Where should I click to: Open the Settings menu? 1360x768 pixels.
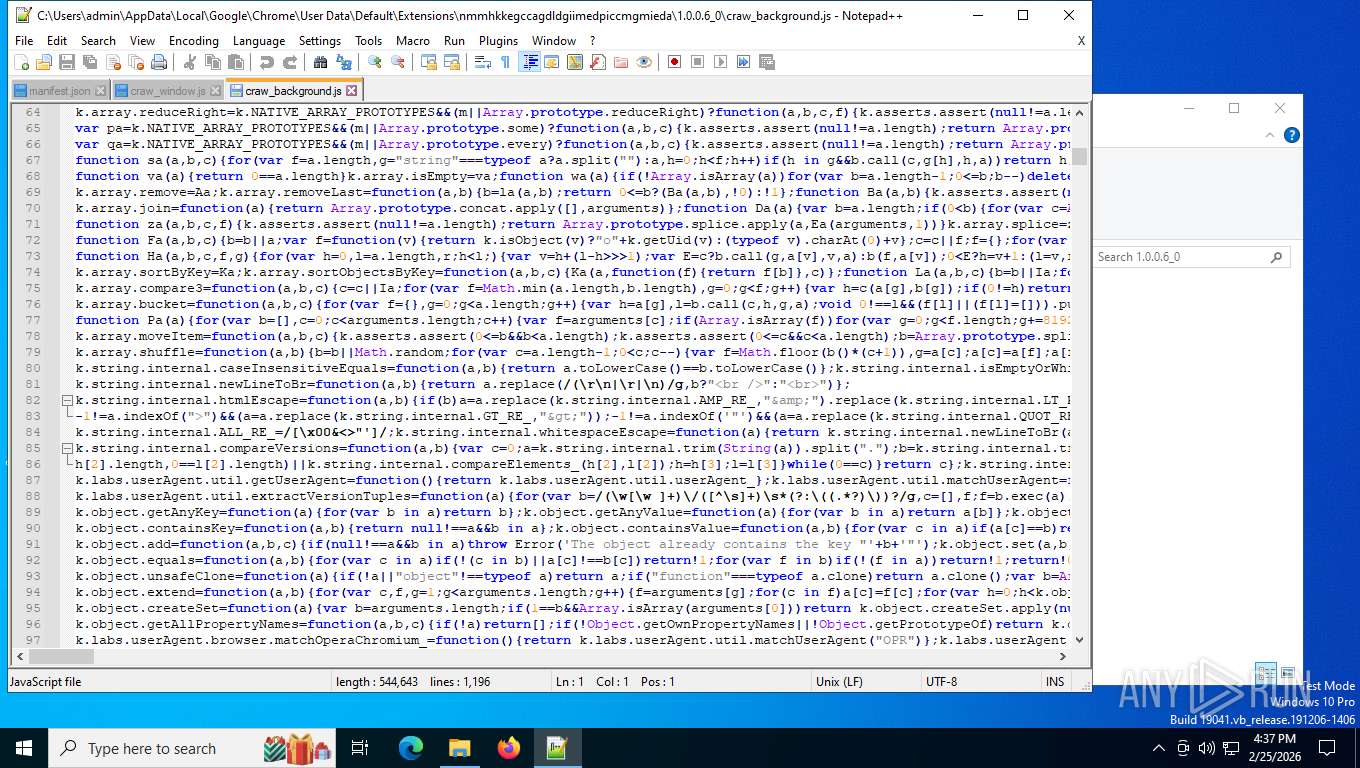[x=320, y=41]
